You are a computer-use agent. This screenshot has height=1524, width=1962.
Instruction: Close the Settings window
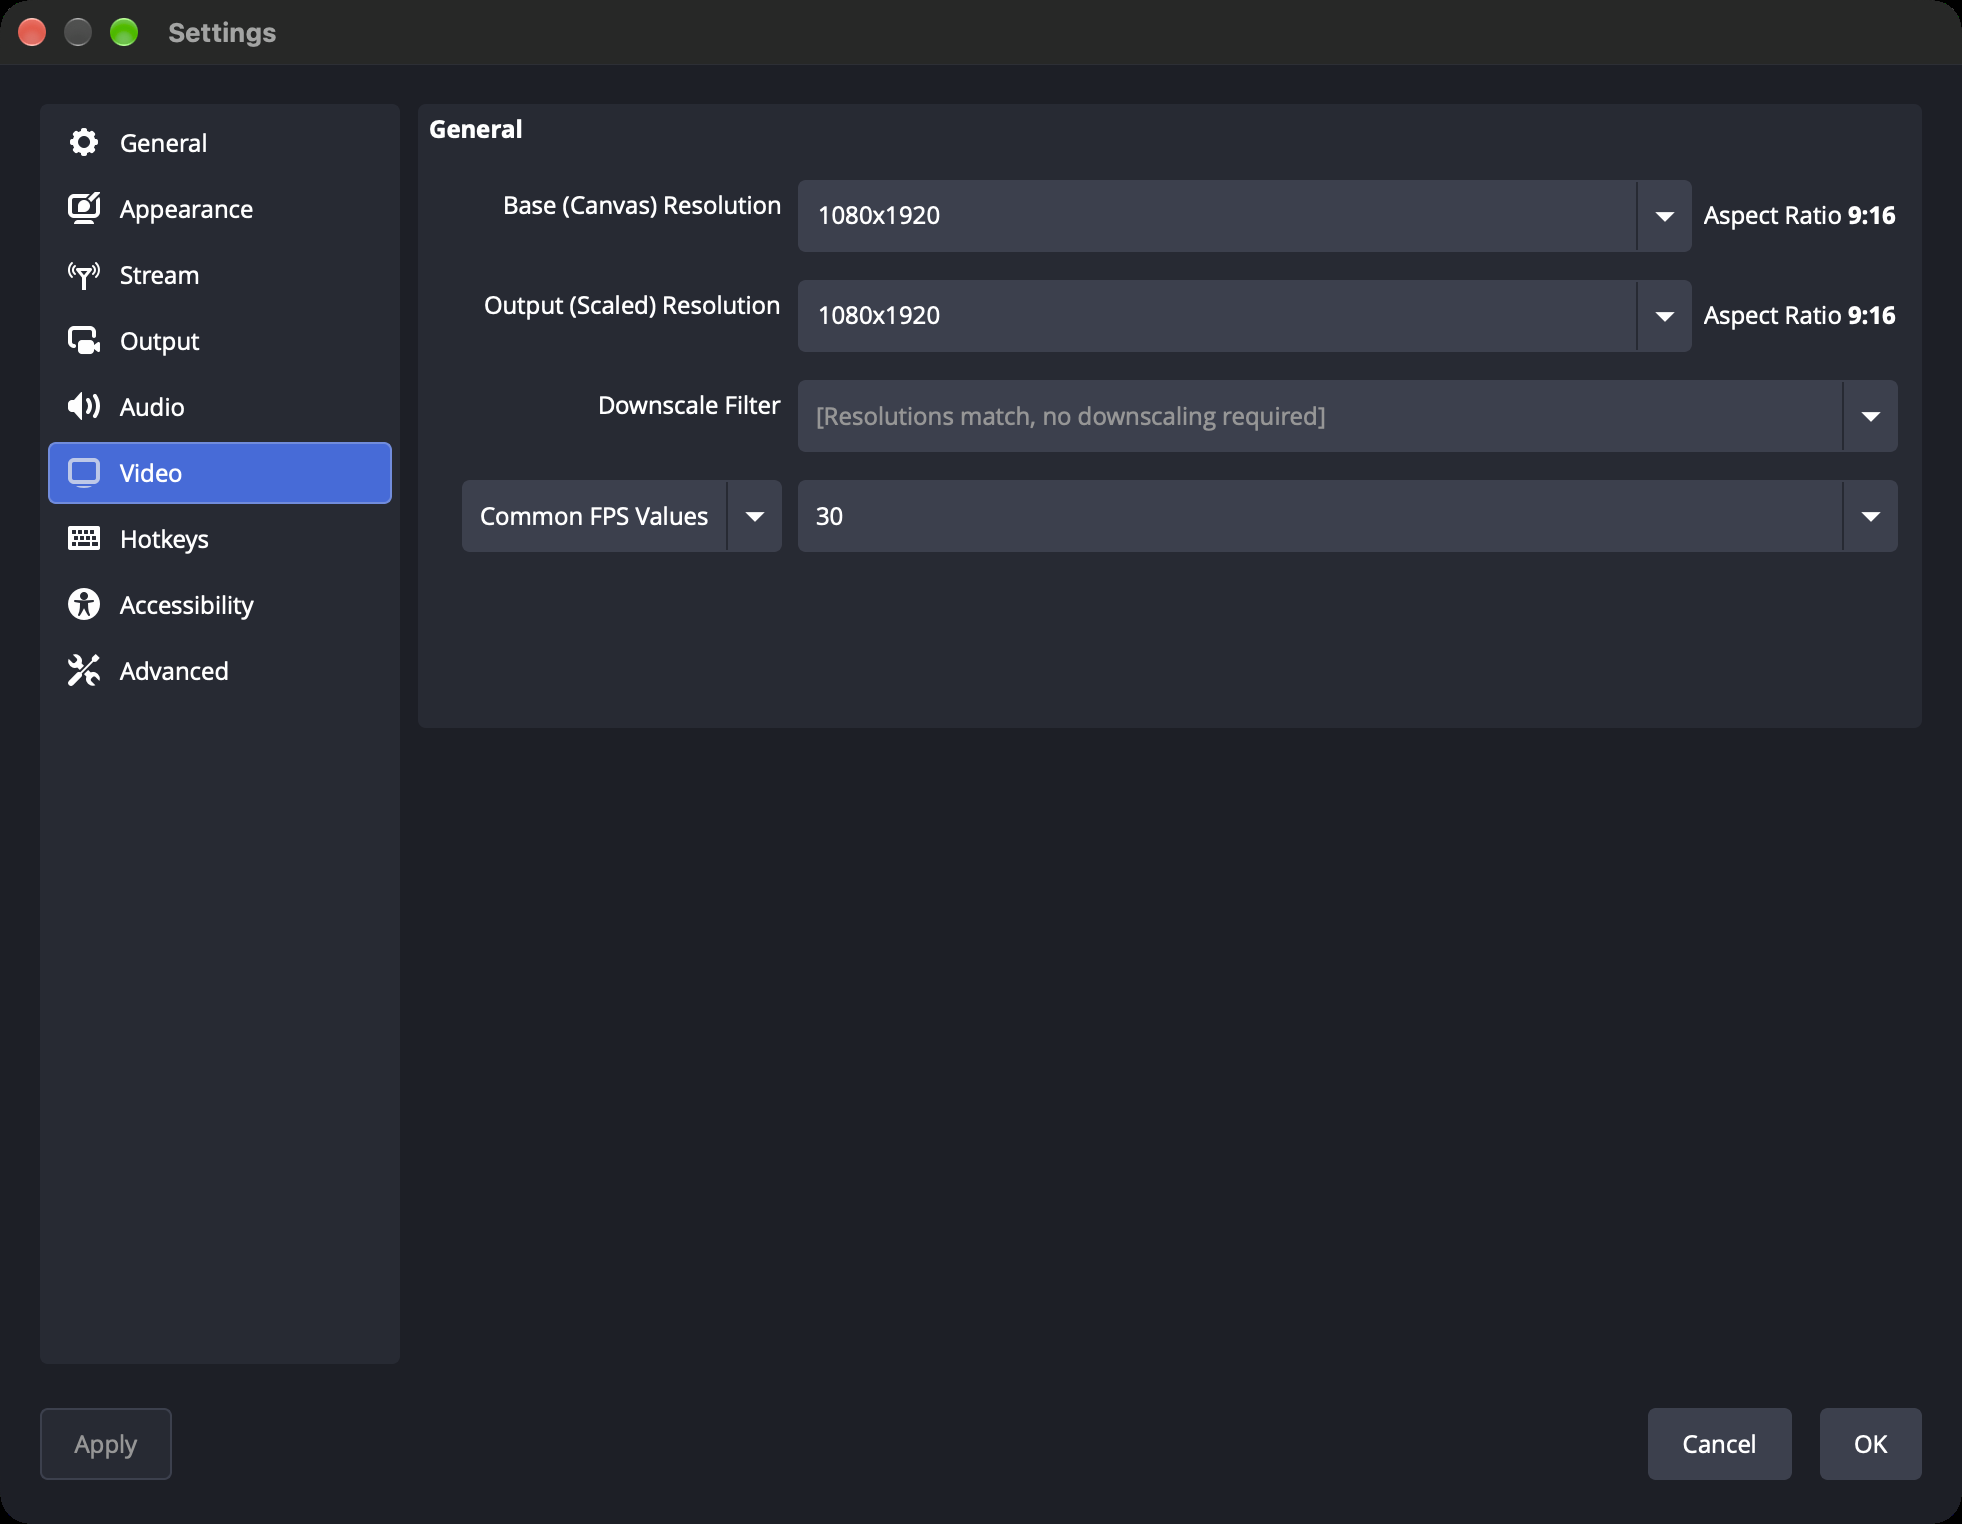[32, 32]
